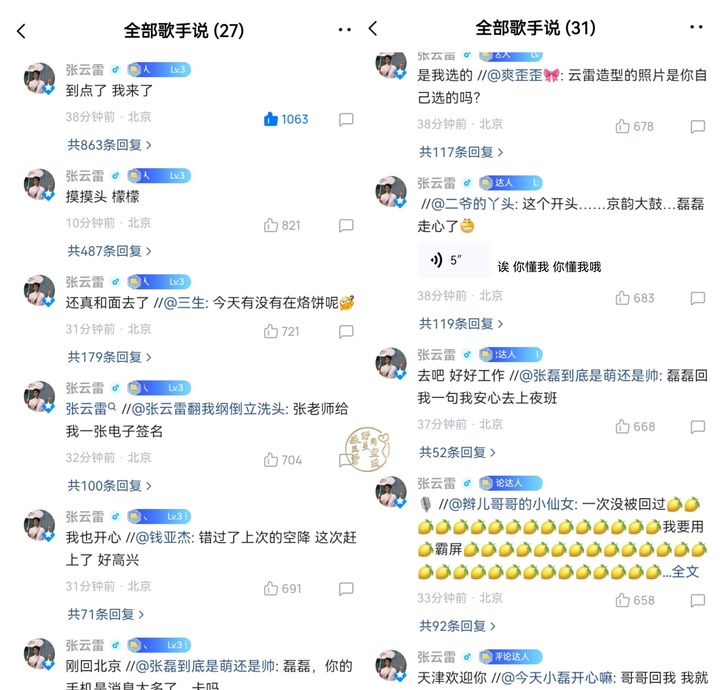Tap the comment icon beside 668 likes

tap(698, 426)
